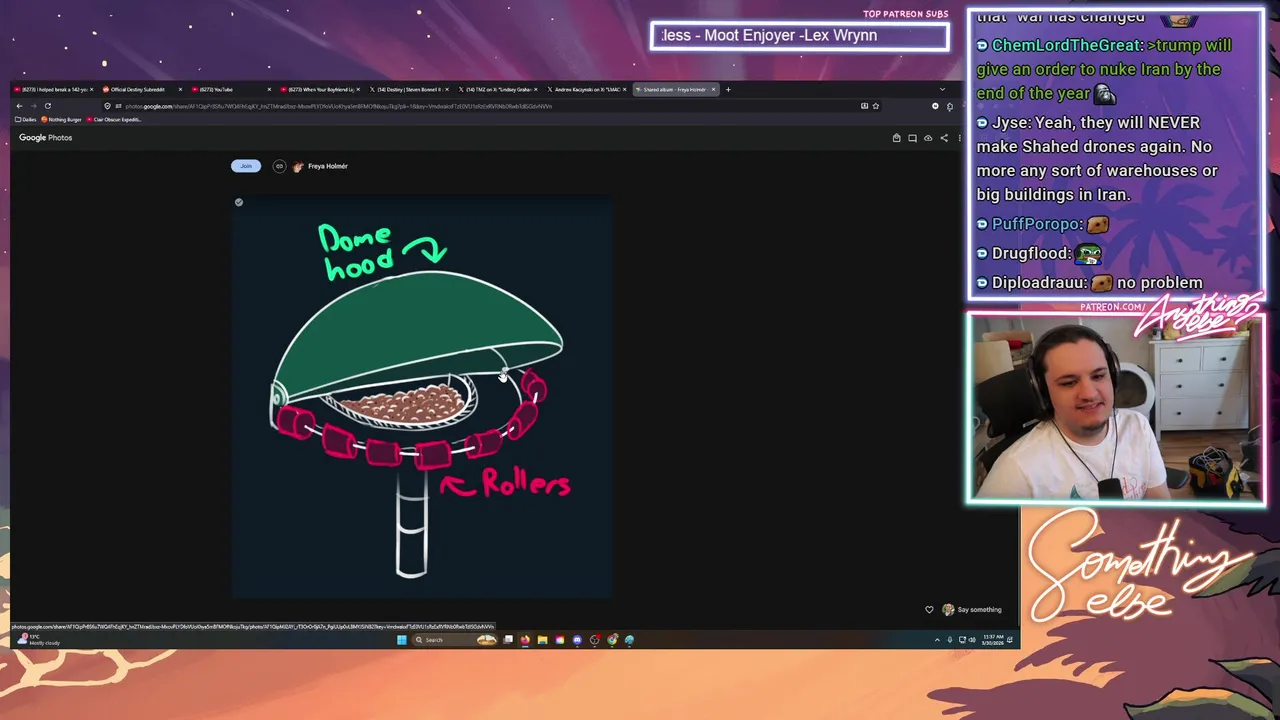1280x720 pixels.
Task: Click PuffPoropo username in chat
Action: pyautogui.click(x=1036, y=224)
